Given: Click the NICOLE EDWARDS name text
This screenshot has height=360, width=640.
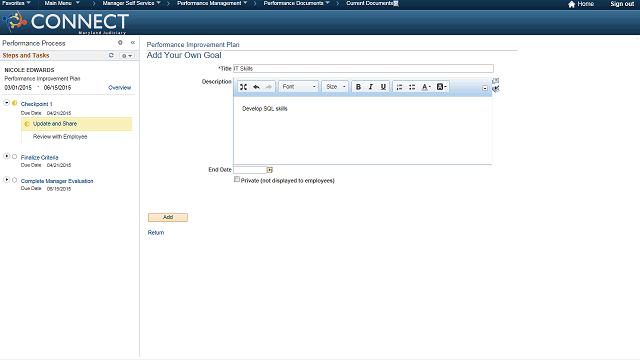Looking at the screenshot, I should coord(29,70).
